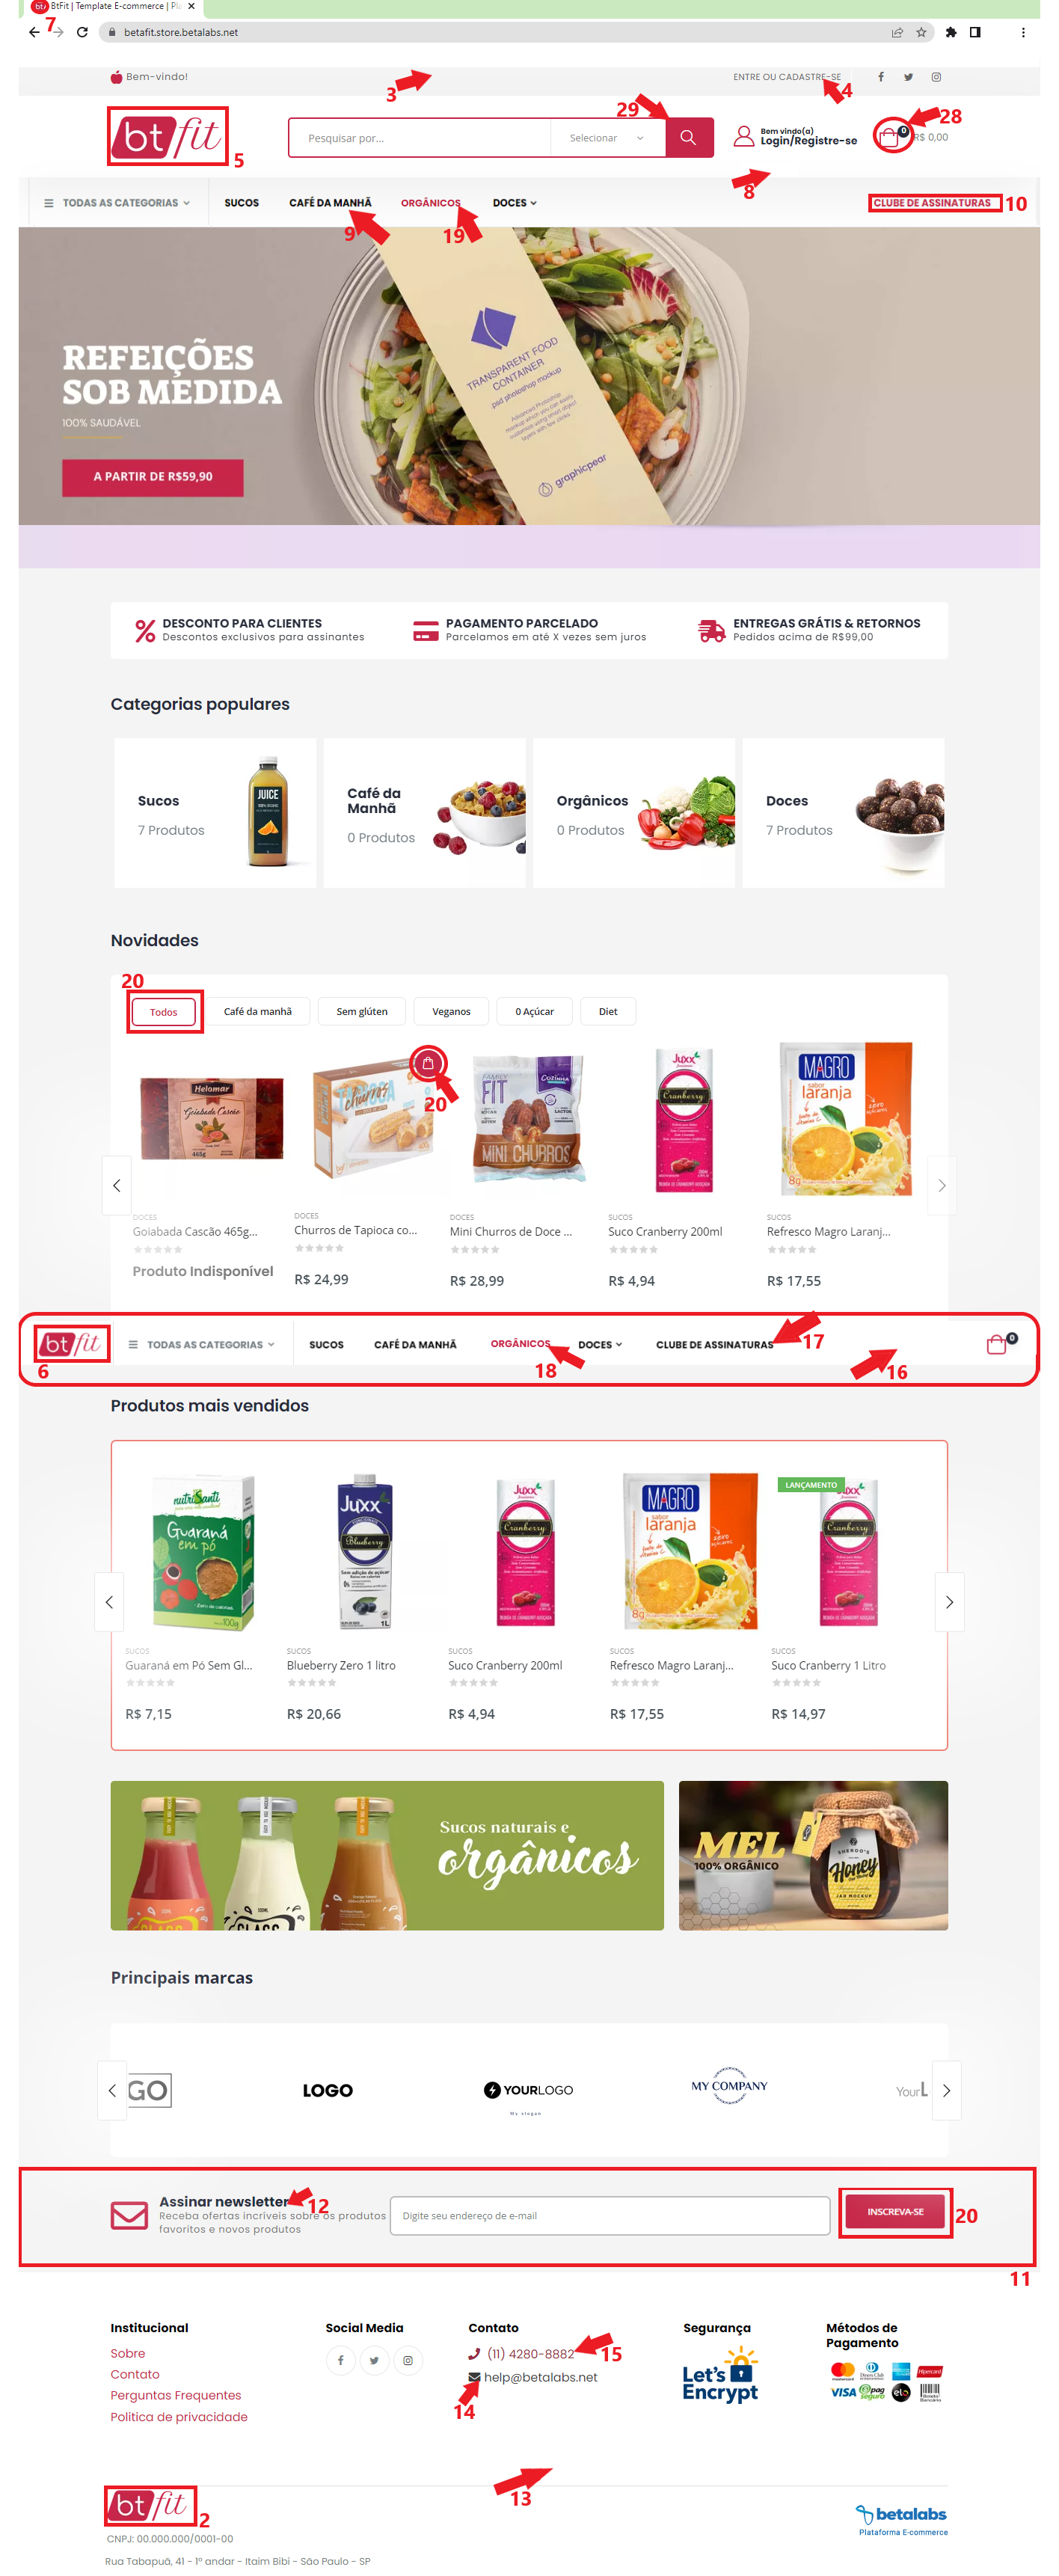Reload the page with the browser refresh icon

coord(82,32)
